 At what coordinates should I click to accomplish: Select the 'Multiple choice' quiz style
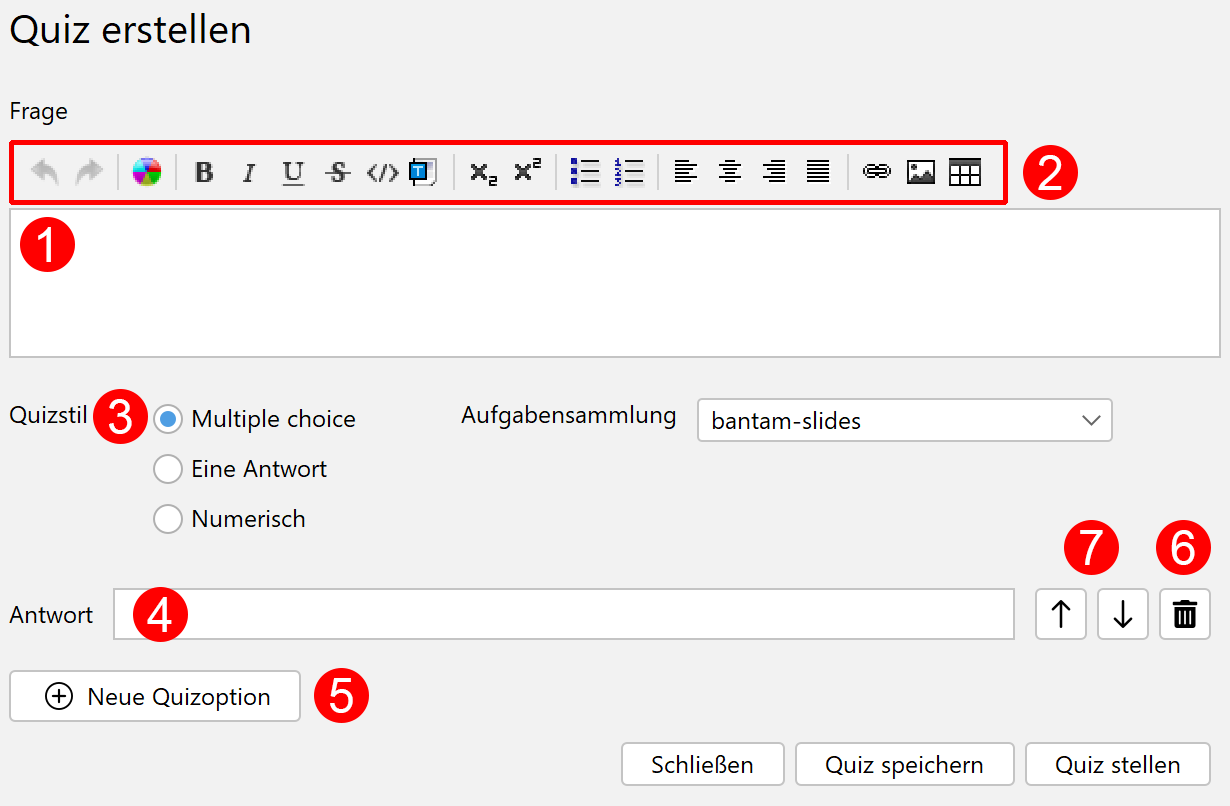[x=168, y=419]
